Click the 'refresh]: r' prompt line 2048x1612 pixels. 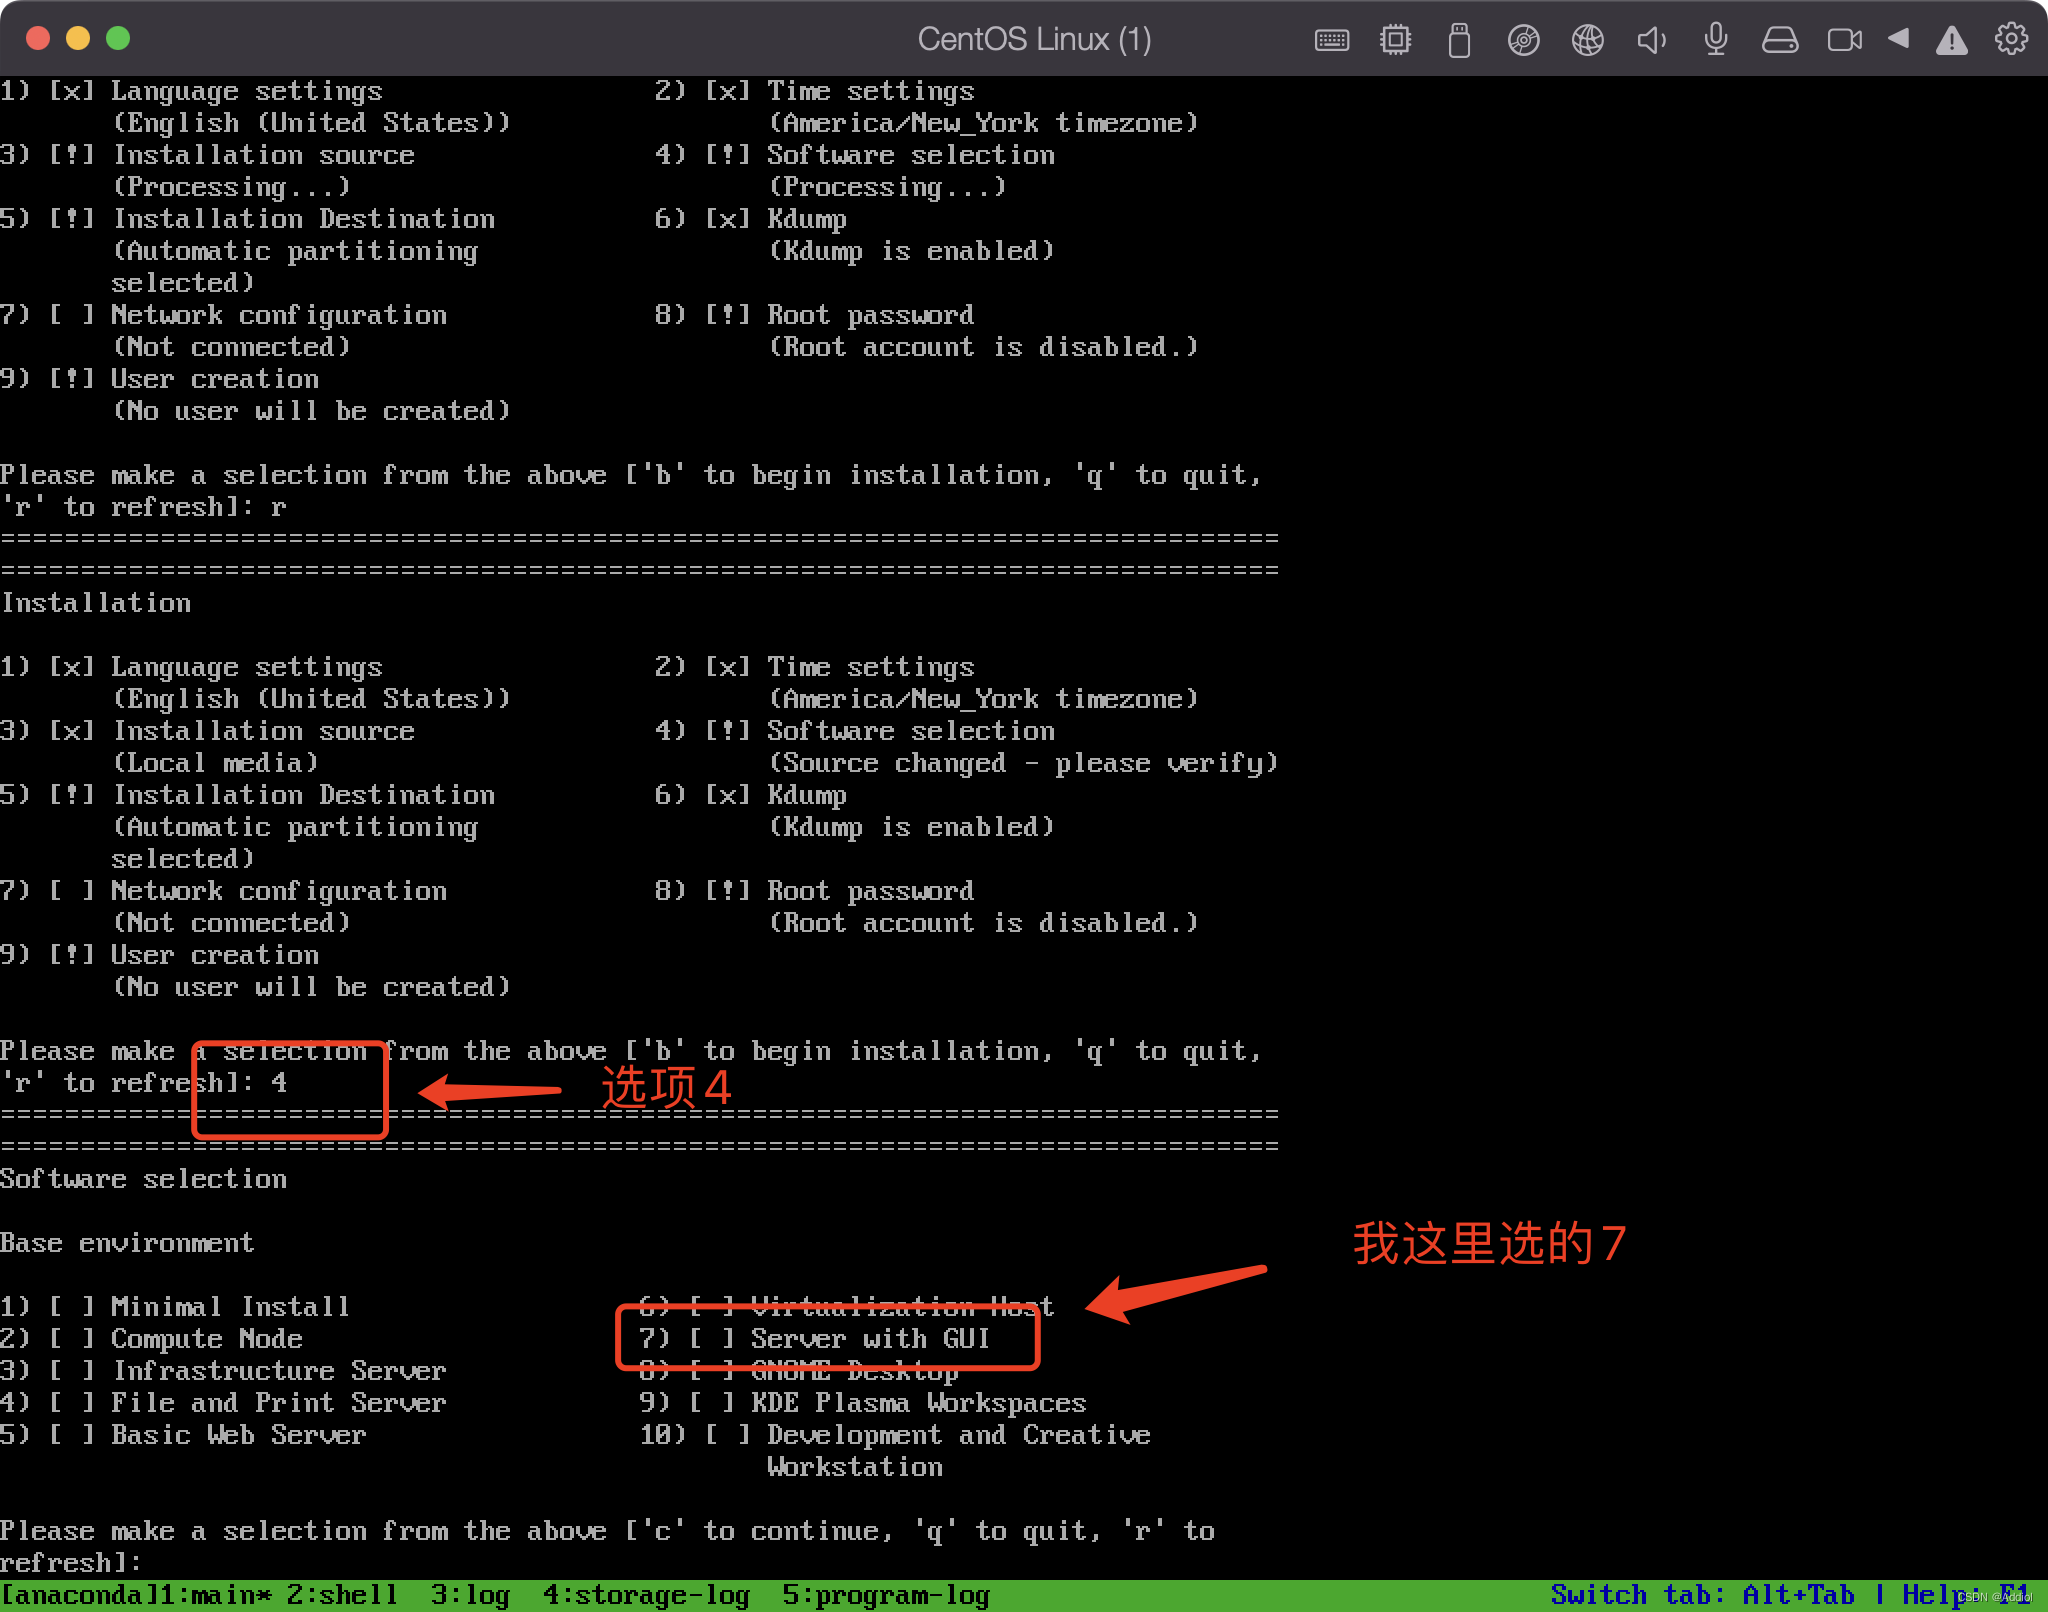[x=143, y=506]
